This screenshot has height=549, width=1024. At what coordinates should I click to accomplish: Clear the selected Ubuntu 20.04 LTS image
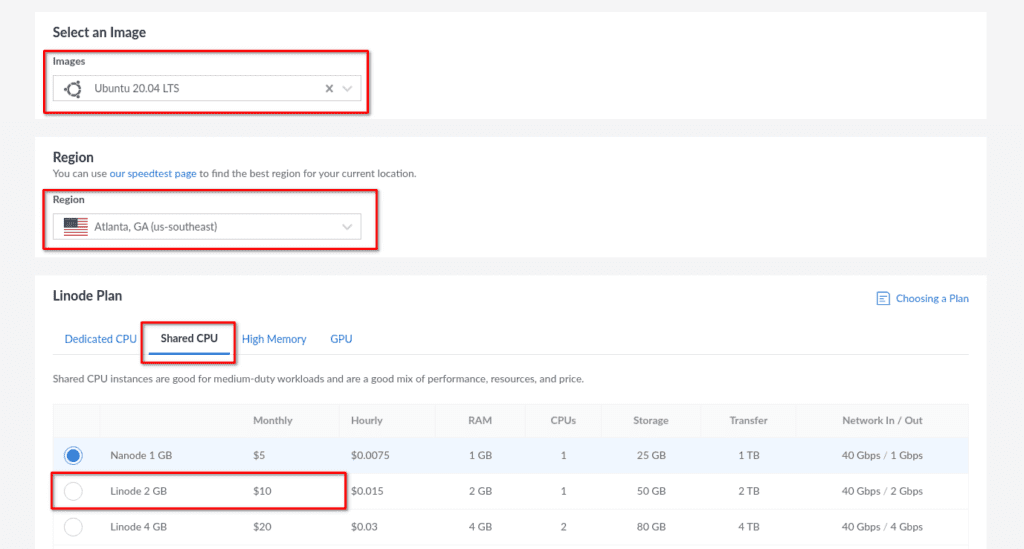[329, 89]
